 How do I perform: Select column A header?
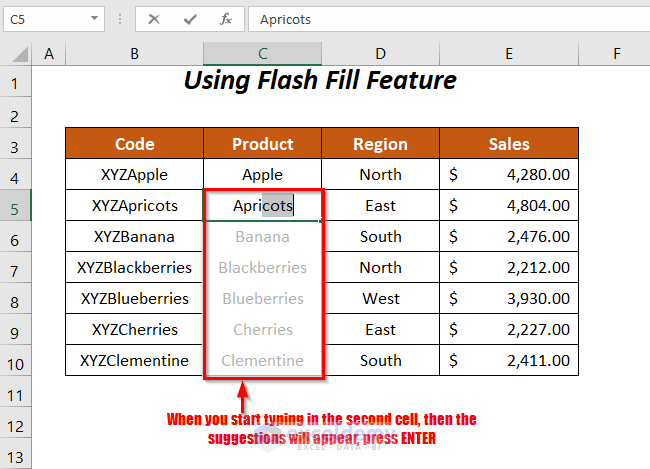tap(49, 53)
